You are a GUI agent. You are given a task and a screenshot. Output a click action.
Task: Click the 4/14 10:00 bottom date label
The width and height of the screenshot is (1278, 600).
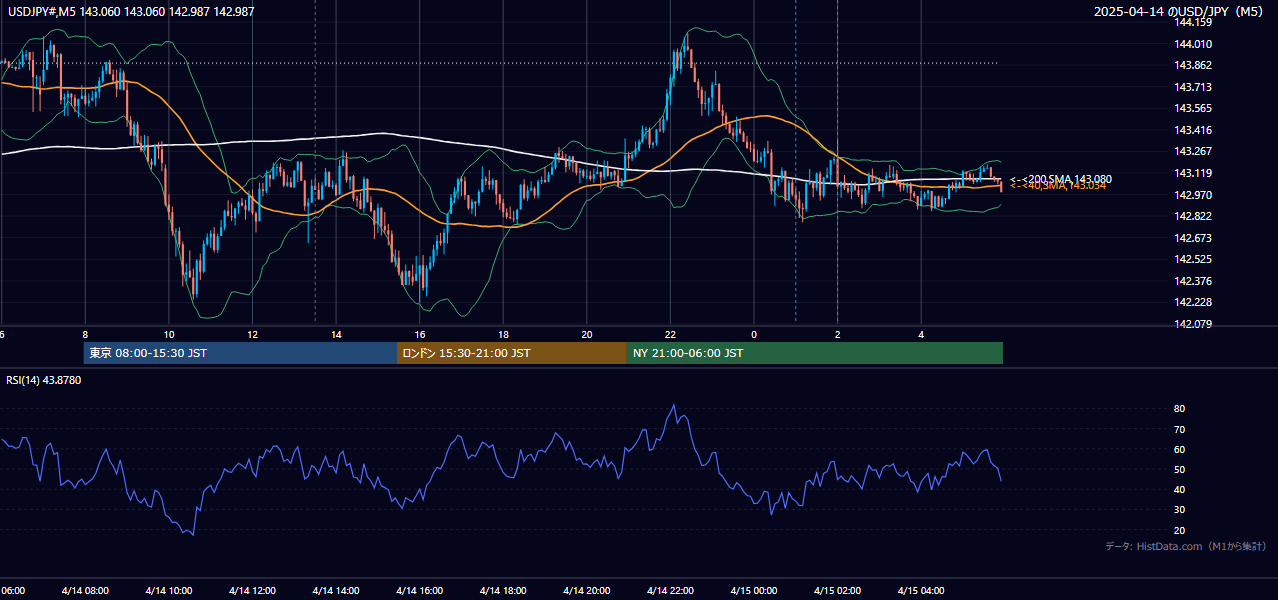[x=168, y=591]
